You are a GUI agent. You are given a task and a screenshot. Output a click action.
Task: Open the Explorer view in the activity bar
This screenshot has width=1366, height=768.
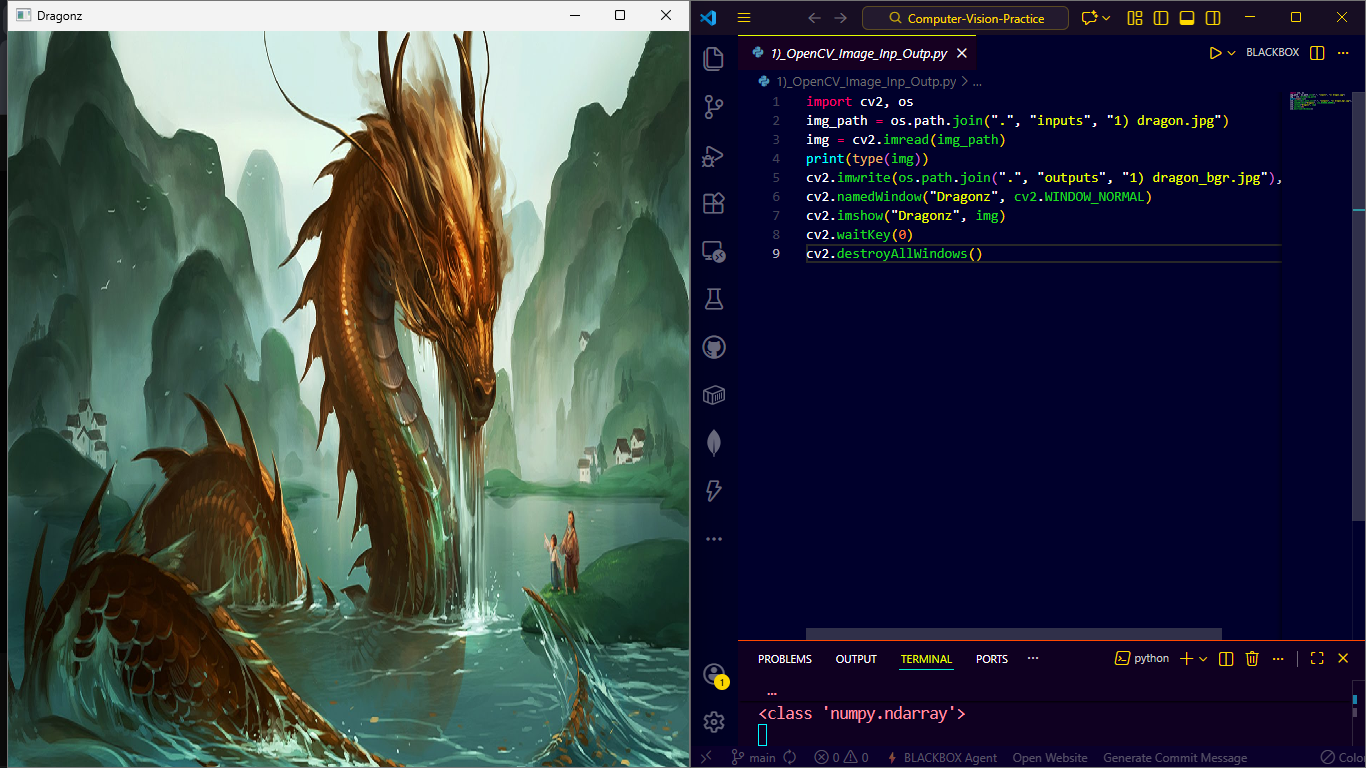713,59
